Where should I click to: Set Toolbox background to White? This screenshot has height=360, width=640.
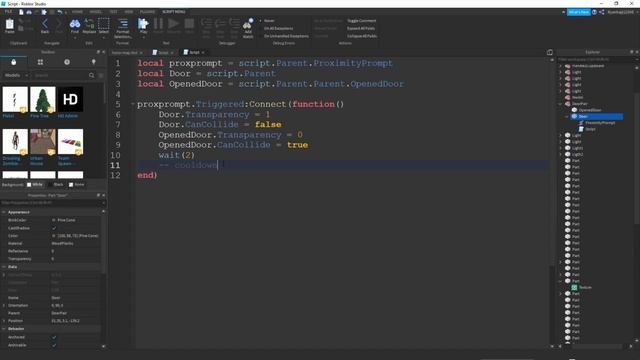(35, 184)
